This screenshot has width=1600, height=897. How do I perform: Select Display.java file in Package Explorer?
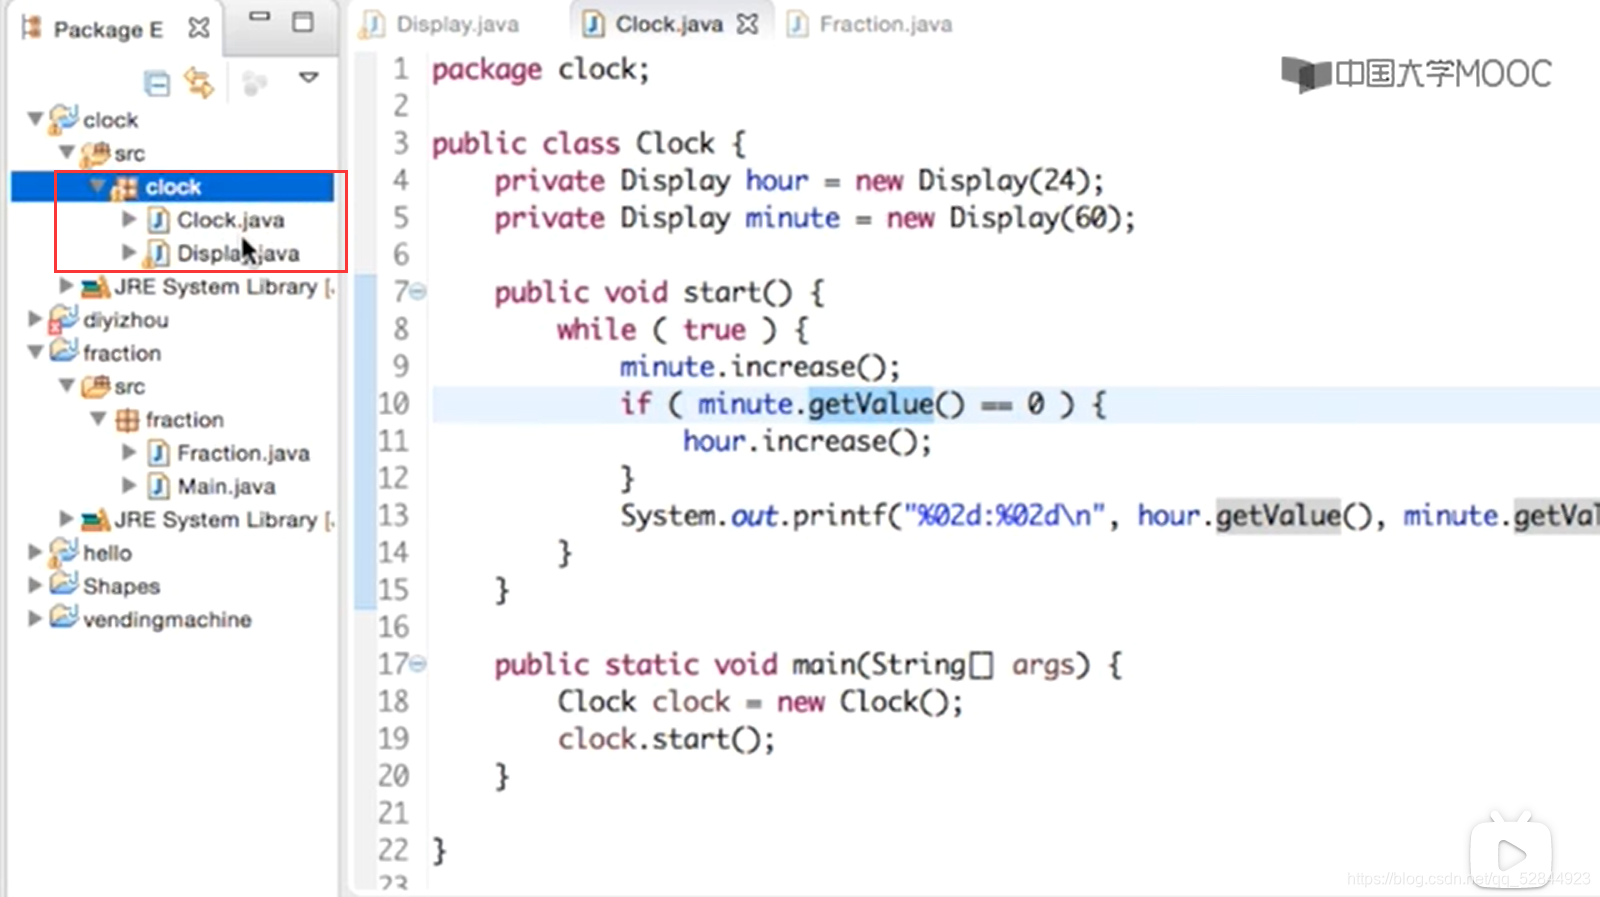tap(238, 253)
